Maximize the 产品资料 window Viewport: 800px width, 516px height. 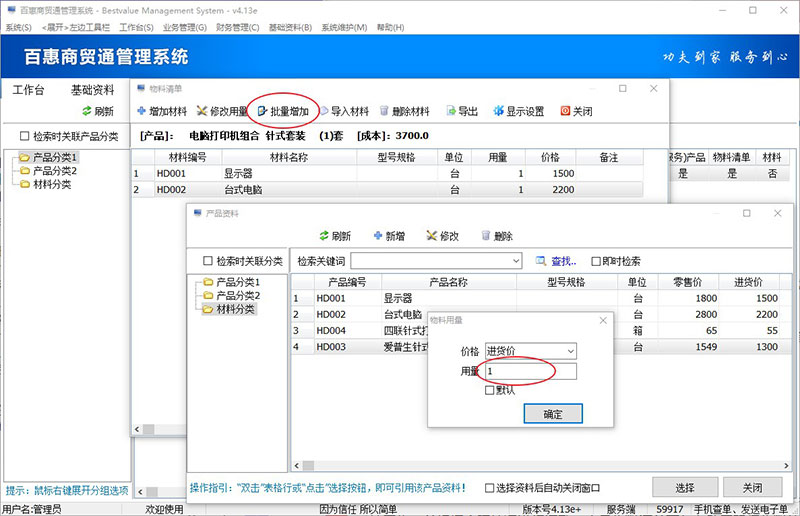coord(746,213)
